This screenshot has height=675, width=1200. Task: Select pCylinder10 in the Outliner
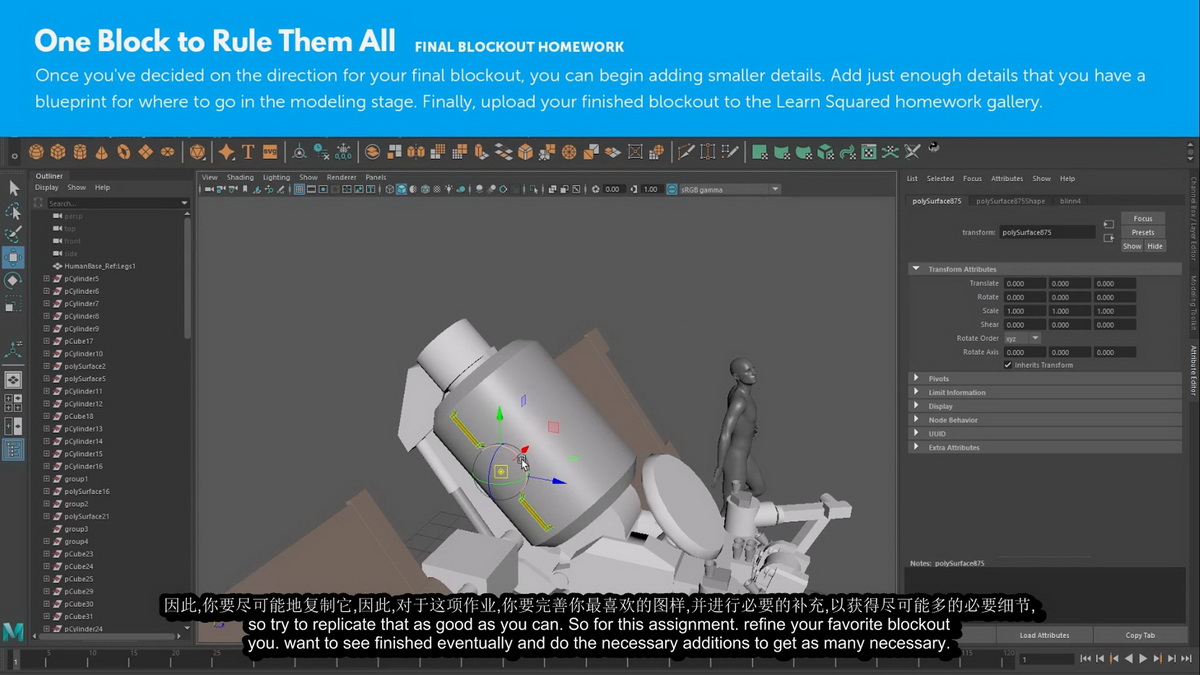tap(84, 354)
